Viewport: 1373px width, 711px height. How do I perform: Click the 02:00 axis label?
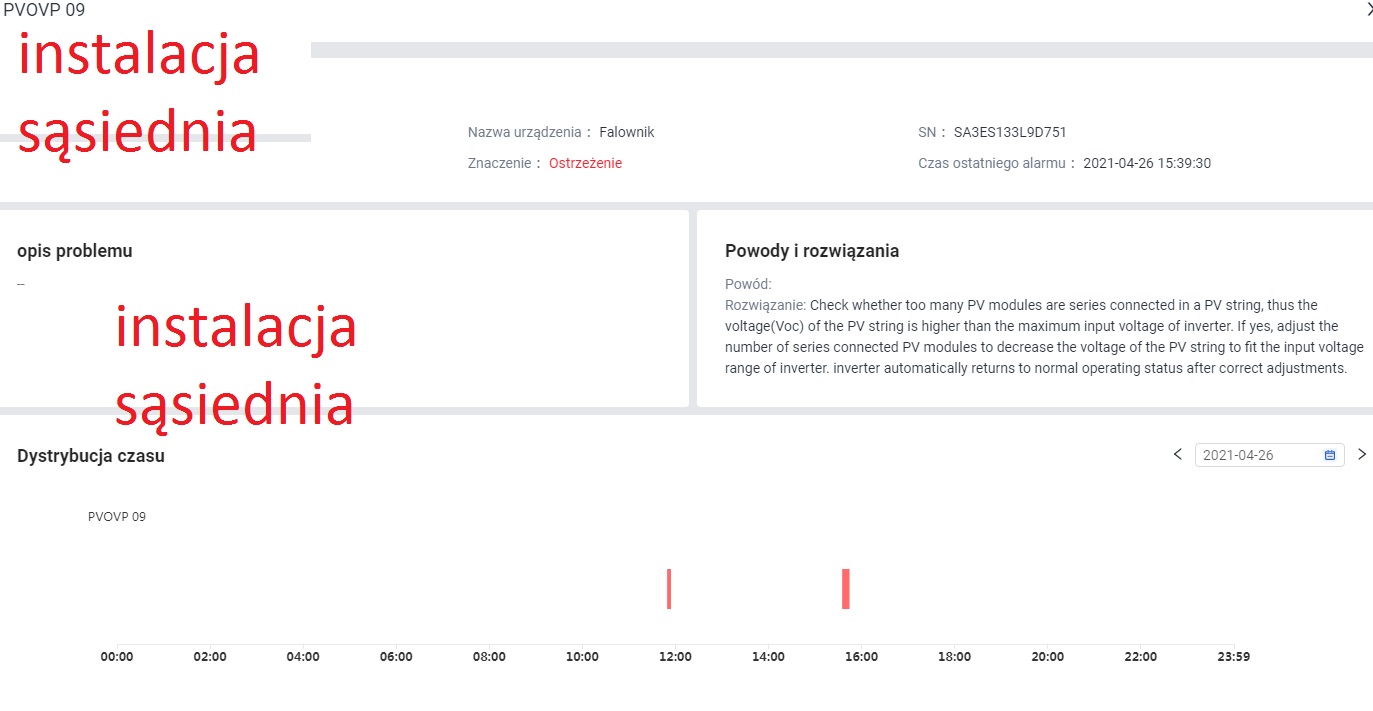tap(210, 657)
